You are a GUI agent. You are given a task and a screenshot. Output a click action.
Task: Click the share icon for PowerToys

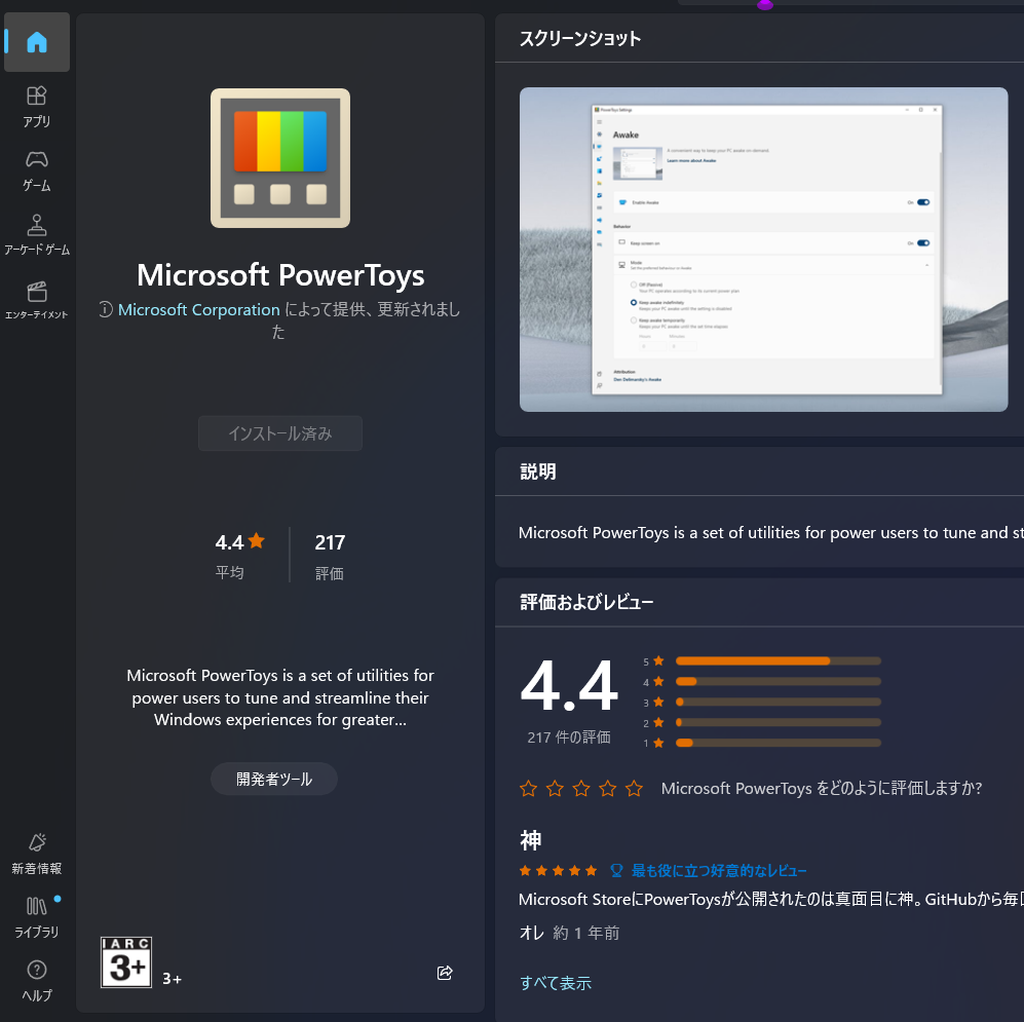445,972
